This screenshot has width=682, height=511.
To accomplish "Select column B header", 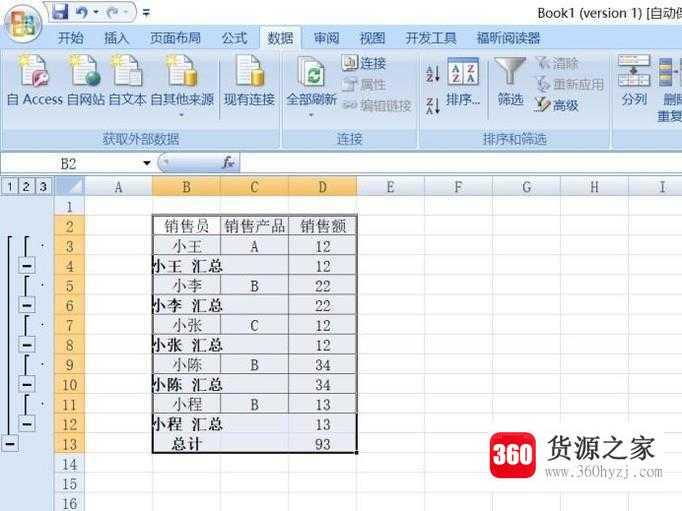I will point(187,187).
